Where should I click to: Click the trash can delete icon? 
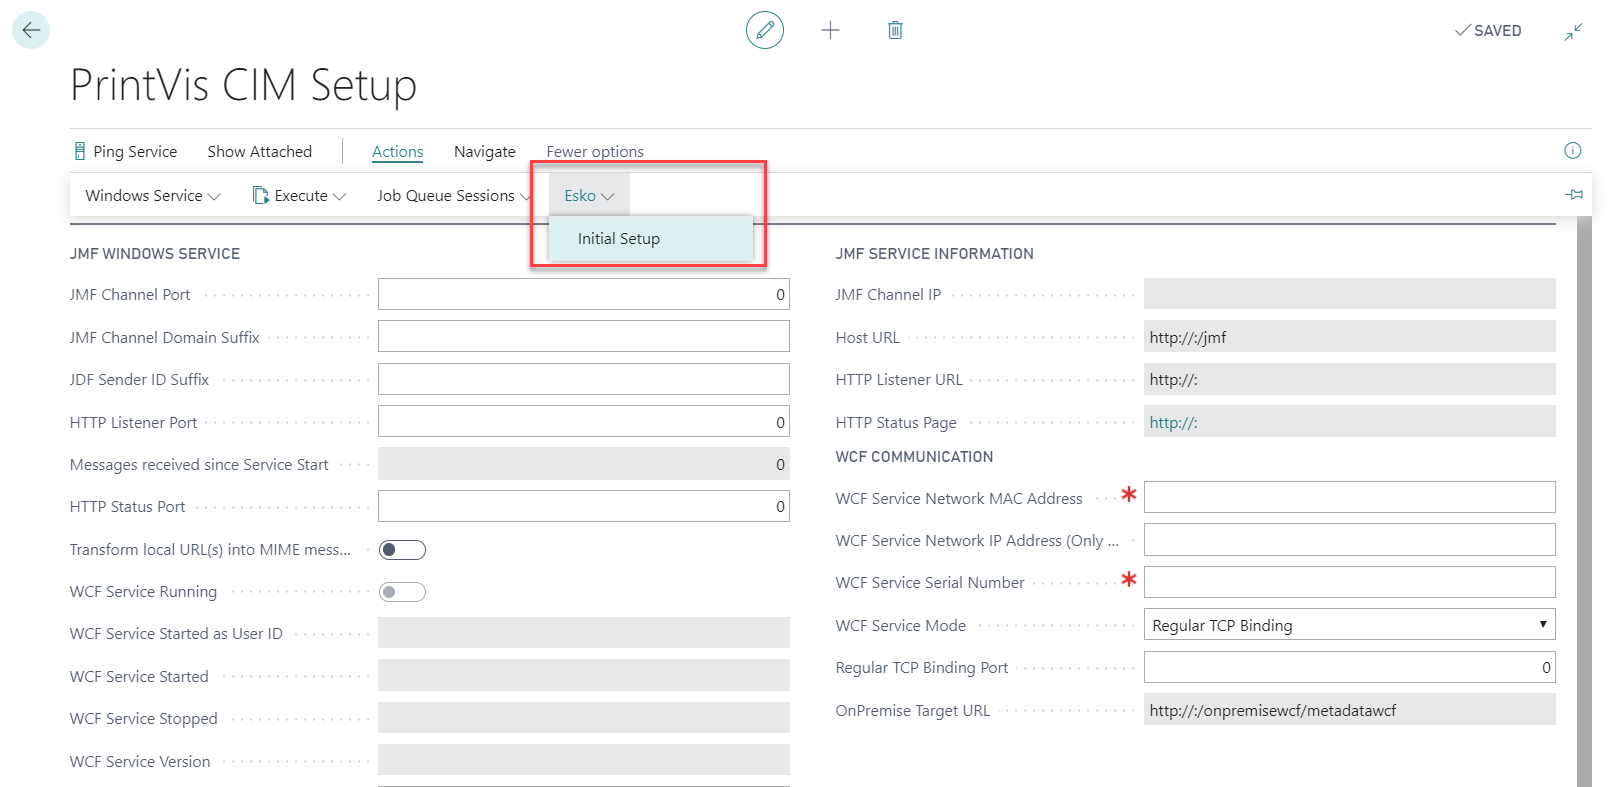pos(895,30)
